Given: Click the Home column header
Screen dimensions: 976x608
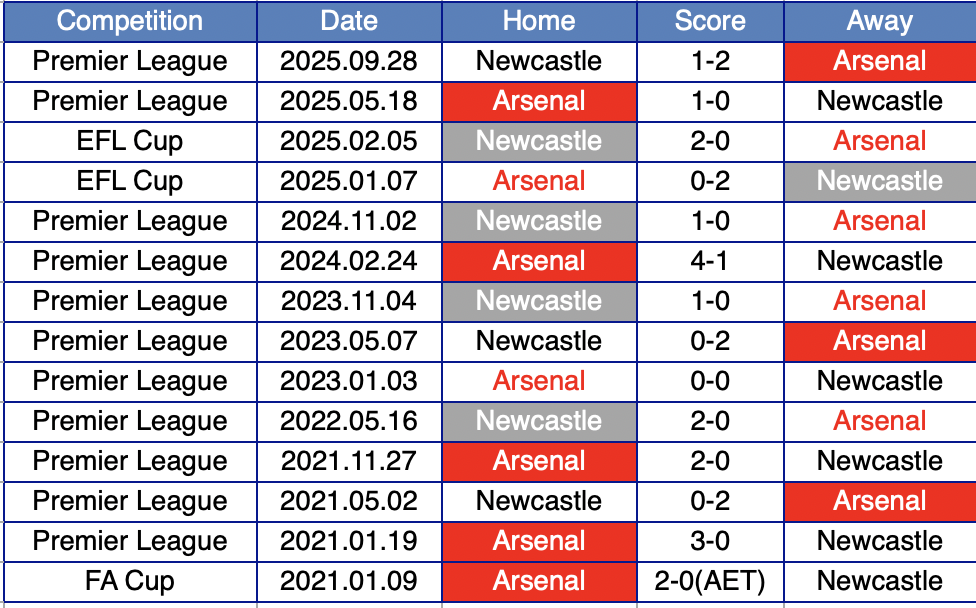Looking at the screenshot, I should pos(539,21).
